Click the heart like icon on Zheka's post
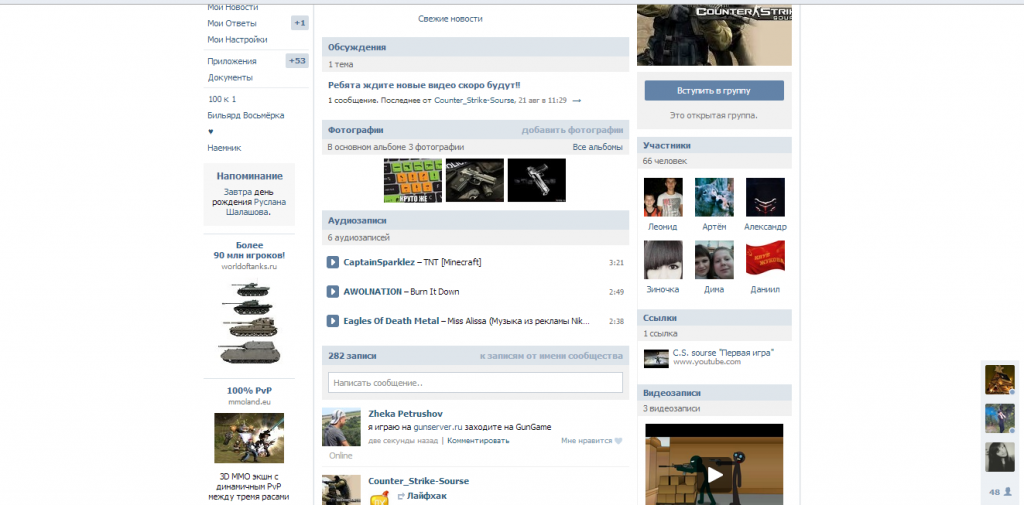The height and width of the screenshot is (505, 1024). coord(618,440)
